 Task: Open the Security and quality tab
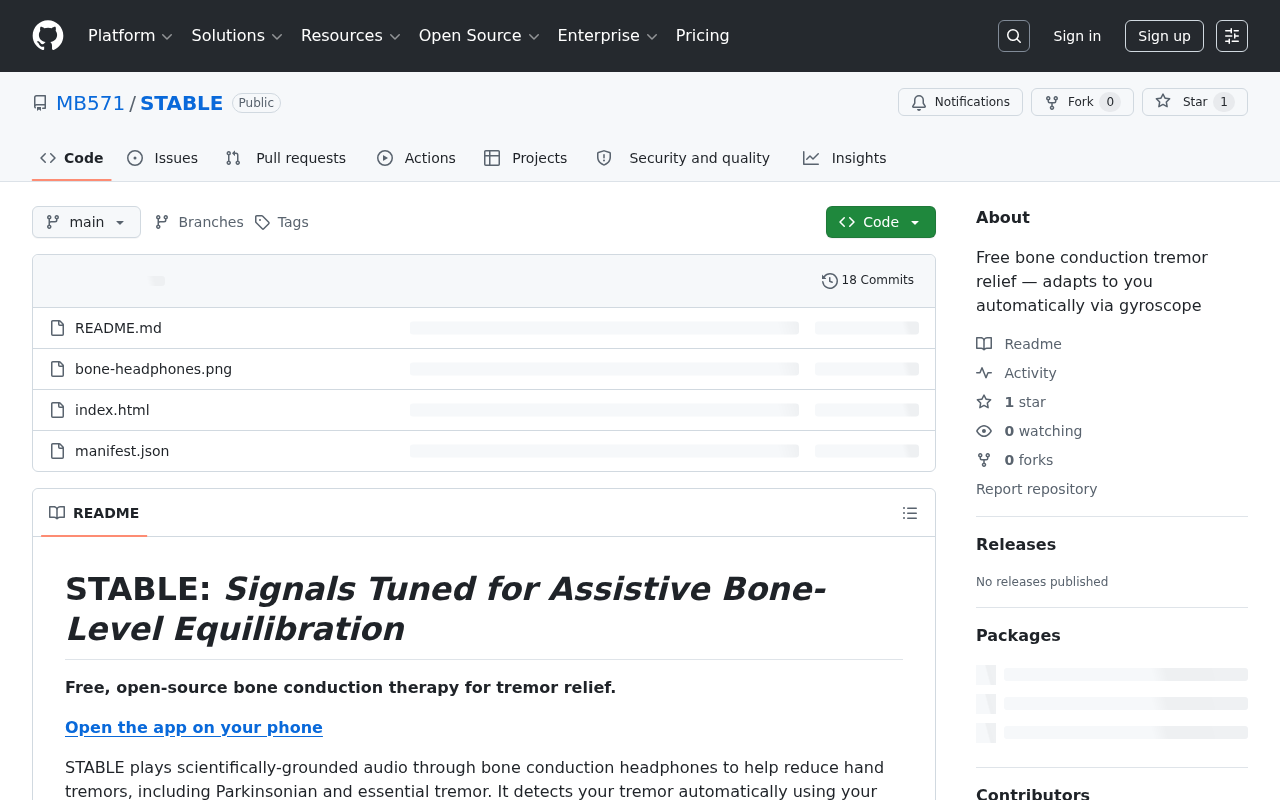[x=684, y=158]
